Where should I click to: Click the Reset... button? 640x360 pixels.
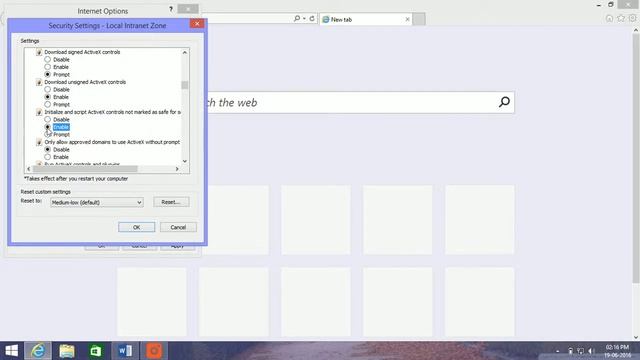click(x=171, y=202)
